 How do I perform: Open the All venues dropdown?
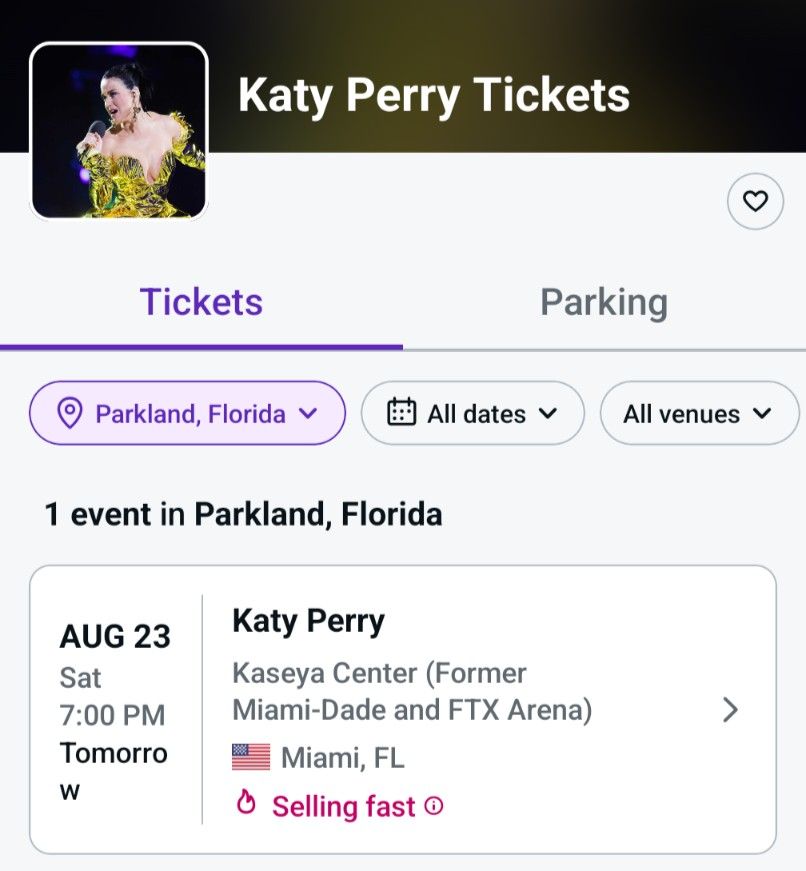698,413
